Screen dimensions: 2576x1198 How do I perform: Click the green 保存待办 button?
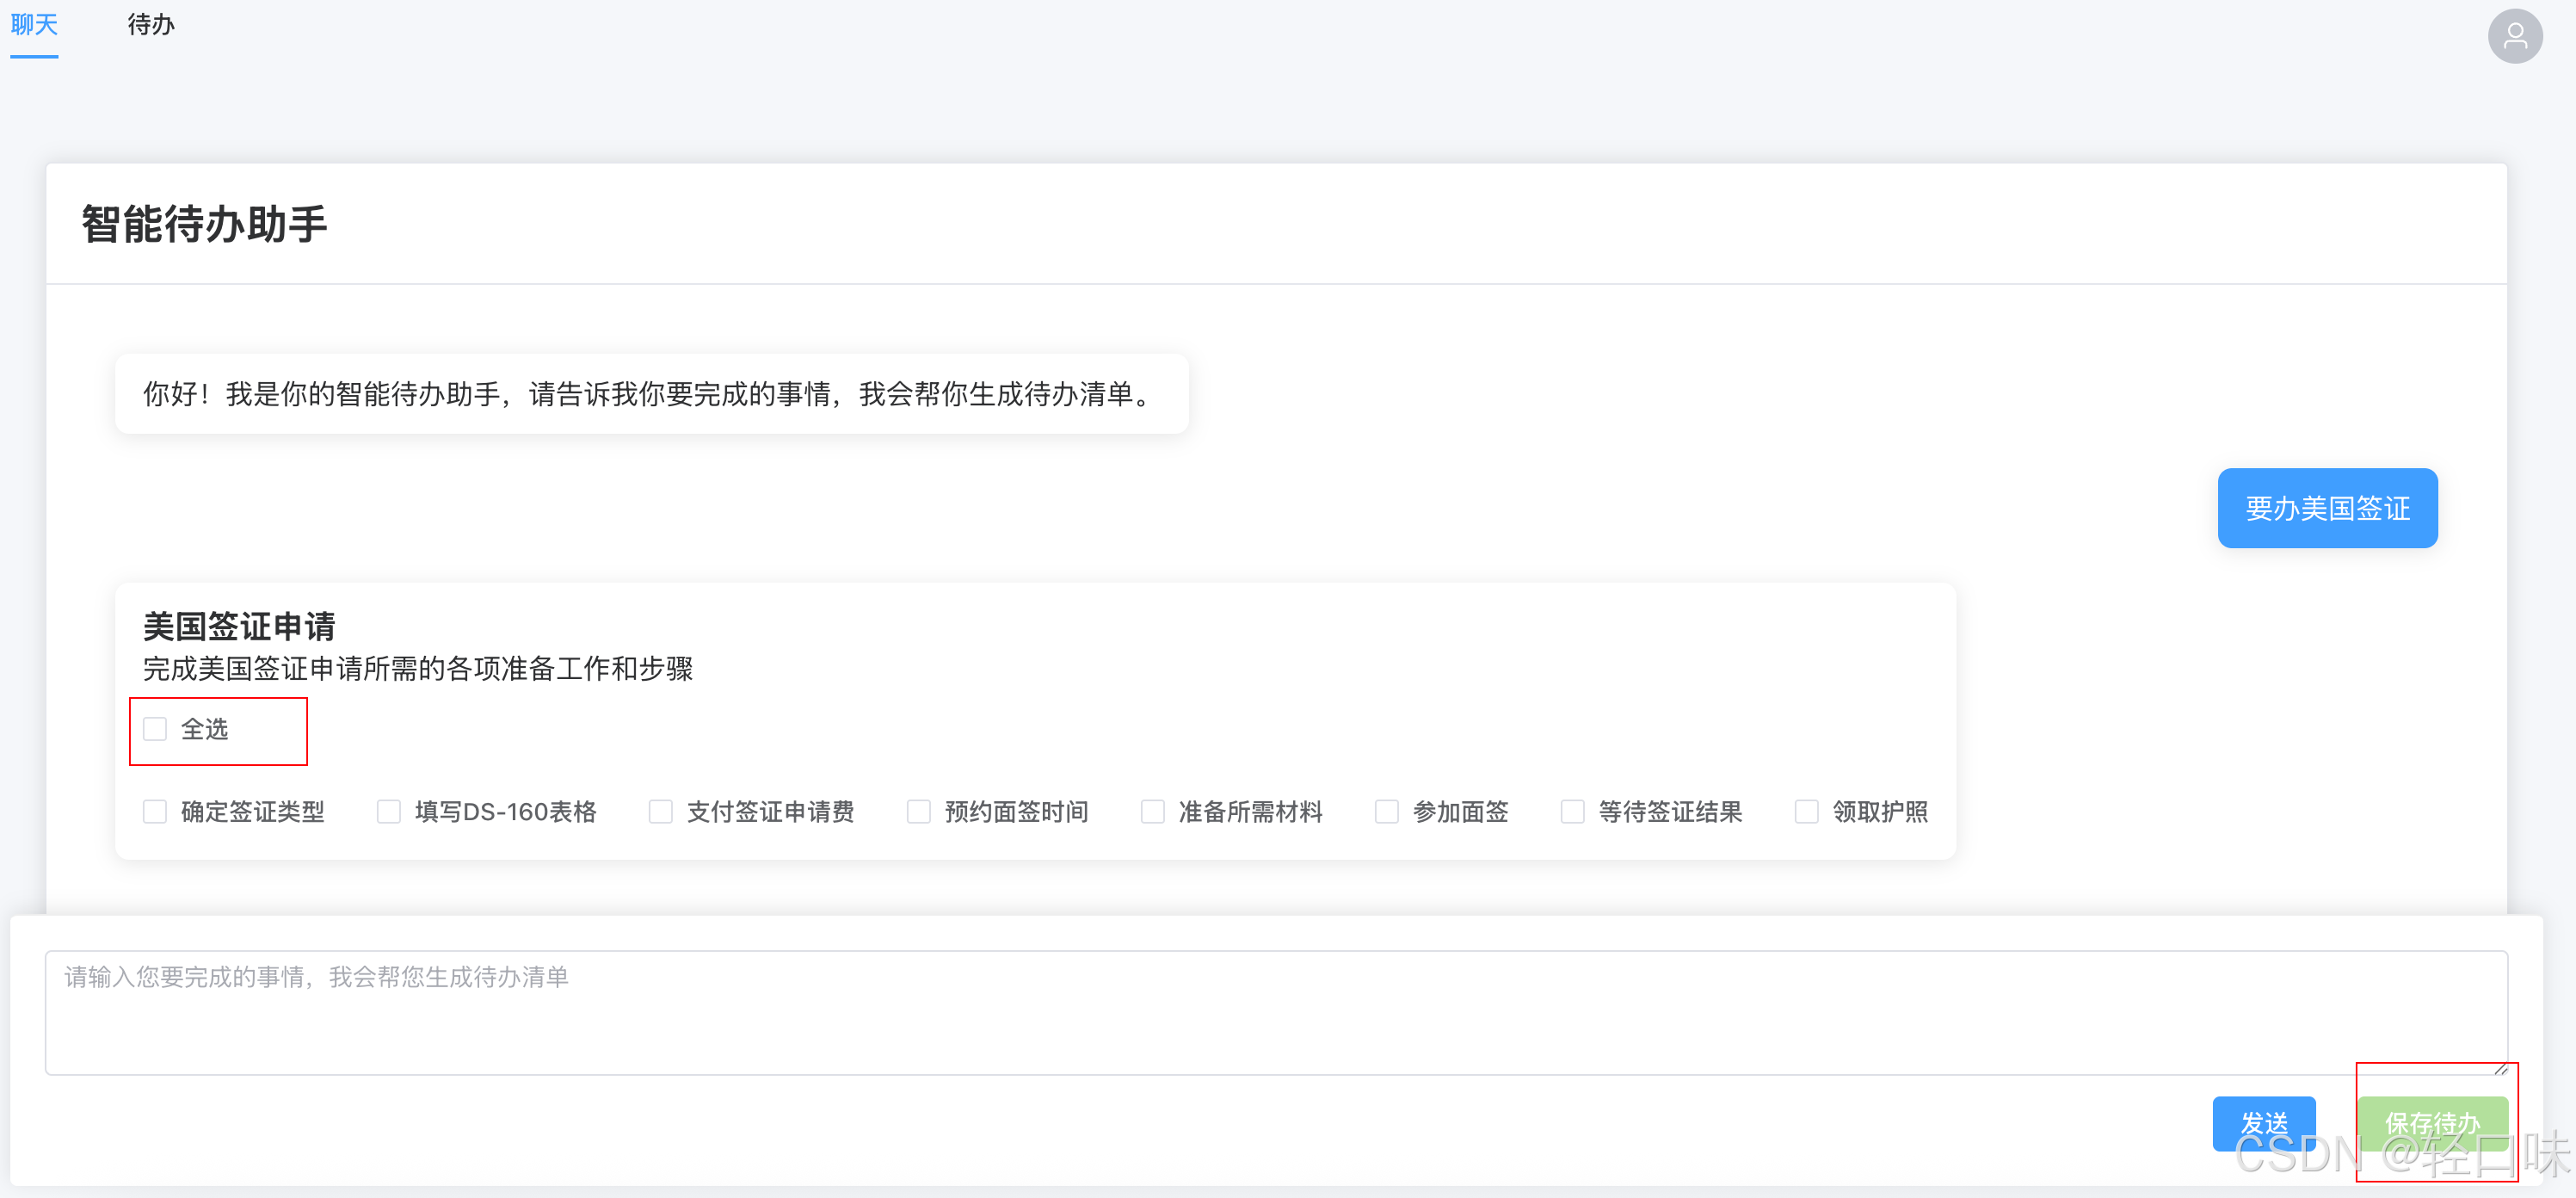pos(2432,1122)
